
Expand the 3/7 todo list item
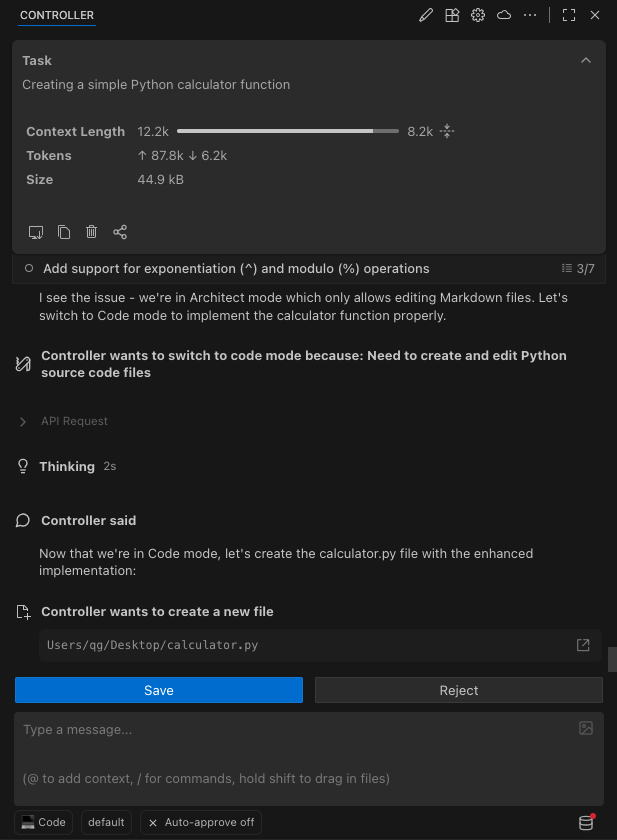click(578, 269)
